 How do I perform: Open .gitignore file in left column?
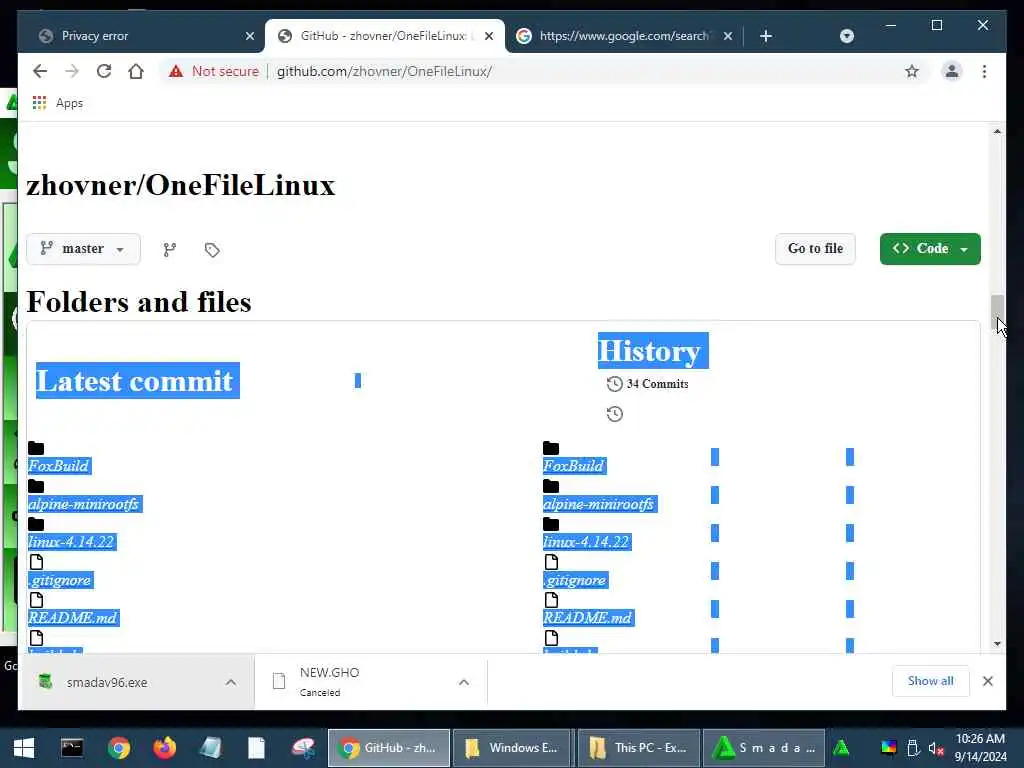(60, 580)
